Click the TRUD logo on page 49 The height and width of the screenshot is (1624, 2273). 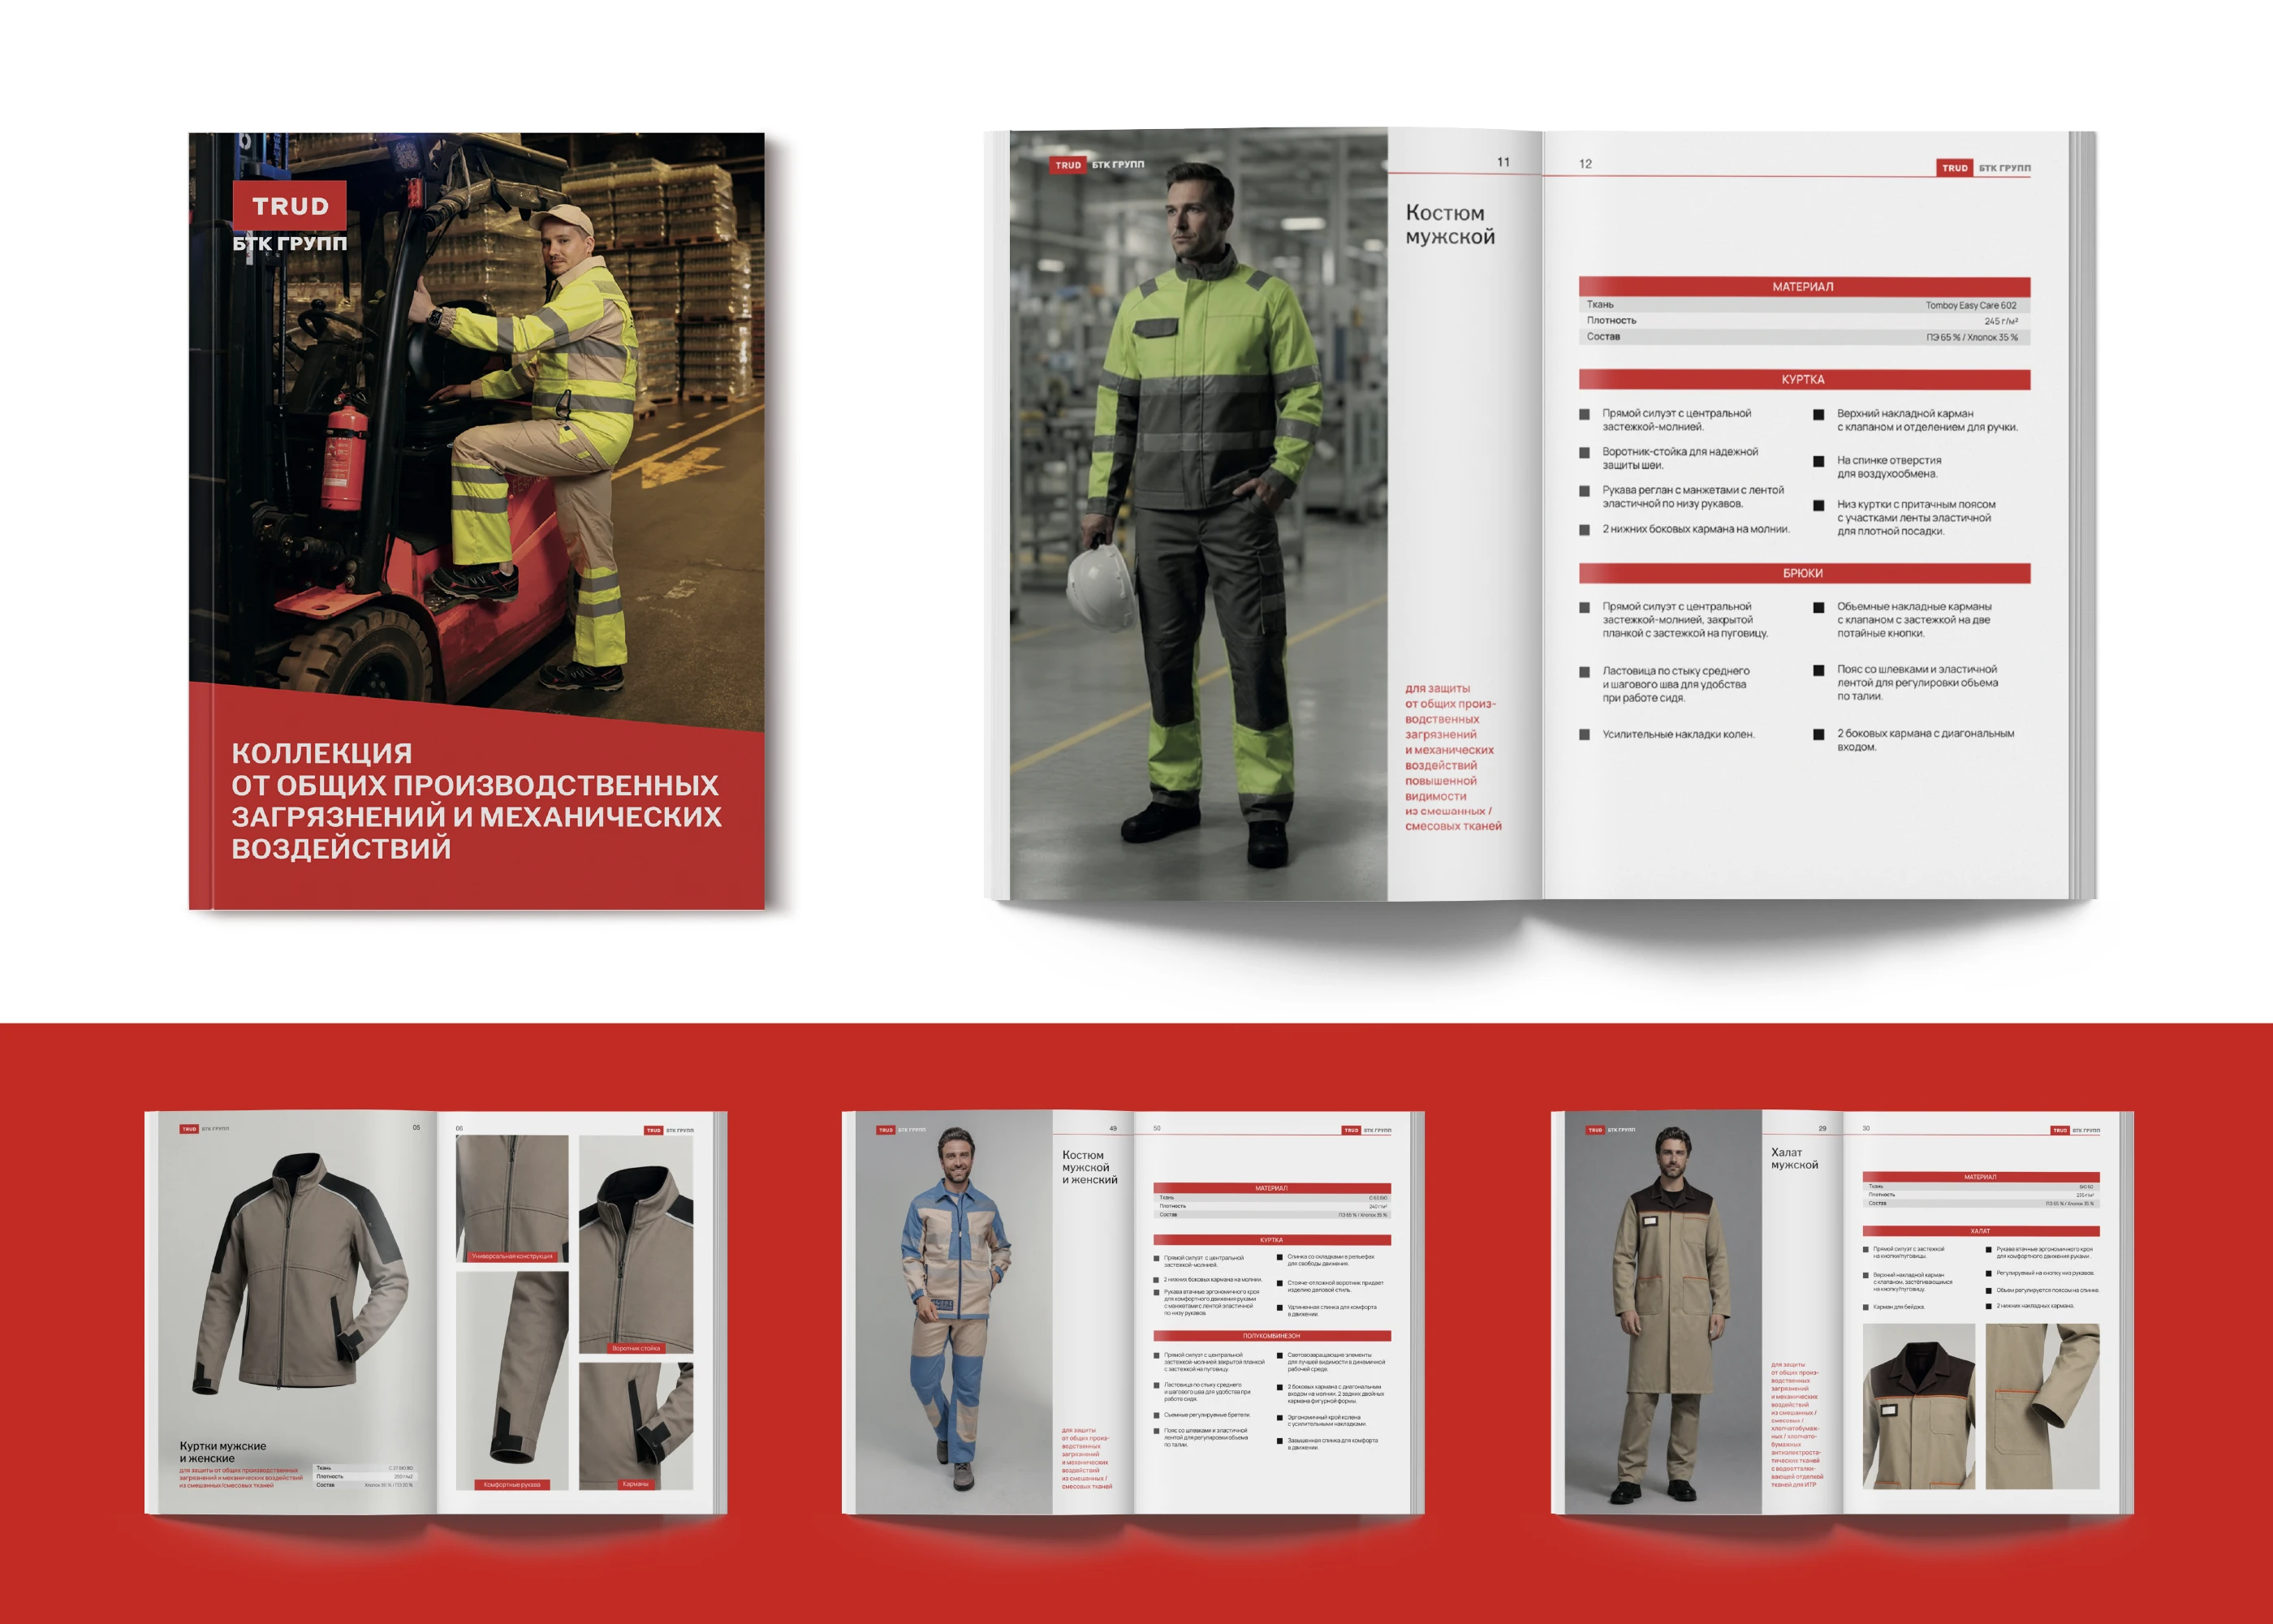coord(885,1130)
